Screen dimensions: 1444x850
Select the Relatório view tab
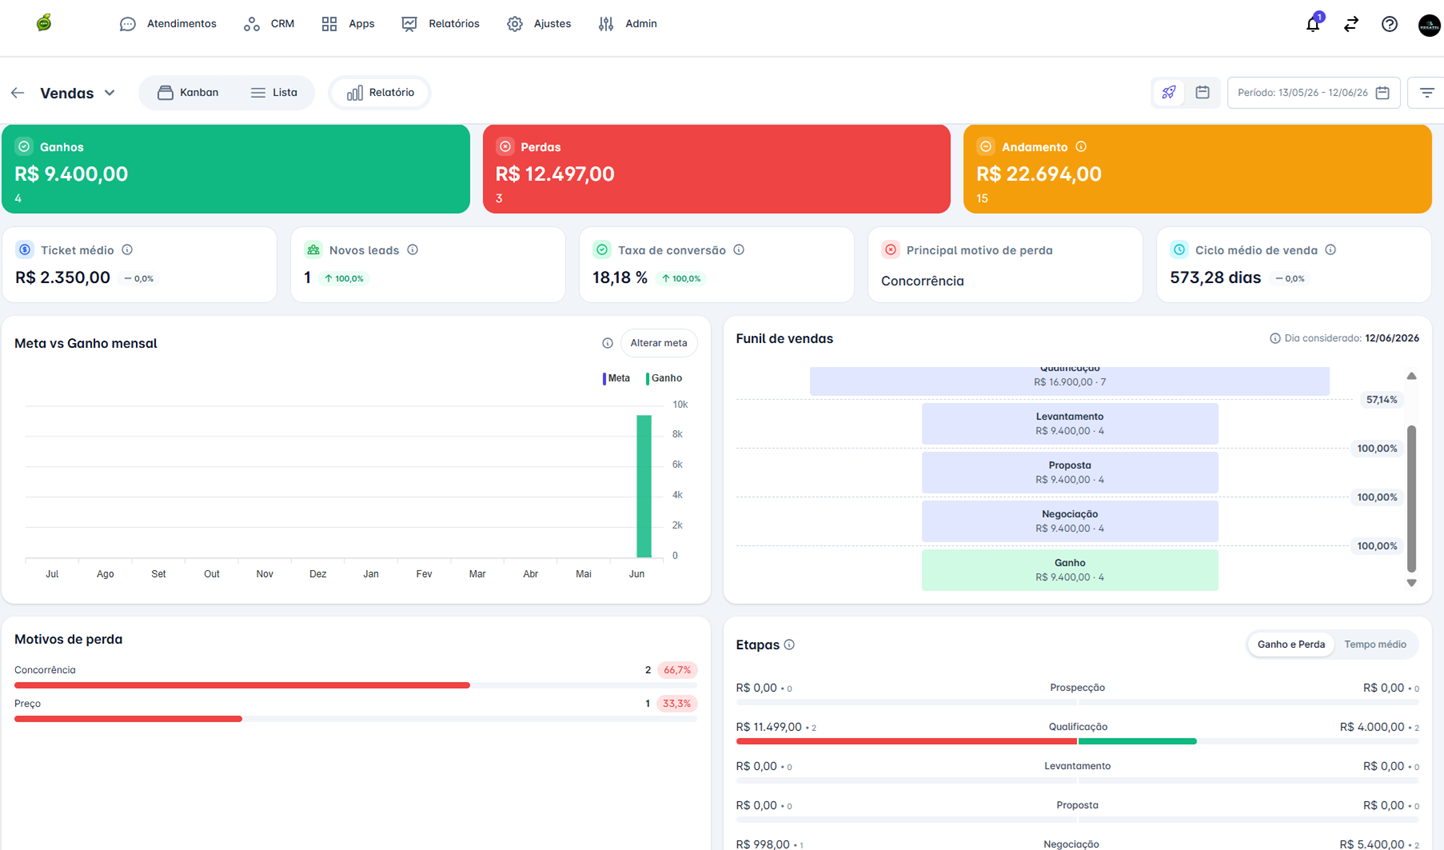tap(380, 93)
